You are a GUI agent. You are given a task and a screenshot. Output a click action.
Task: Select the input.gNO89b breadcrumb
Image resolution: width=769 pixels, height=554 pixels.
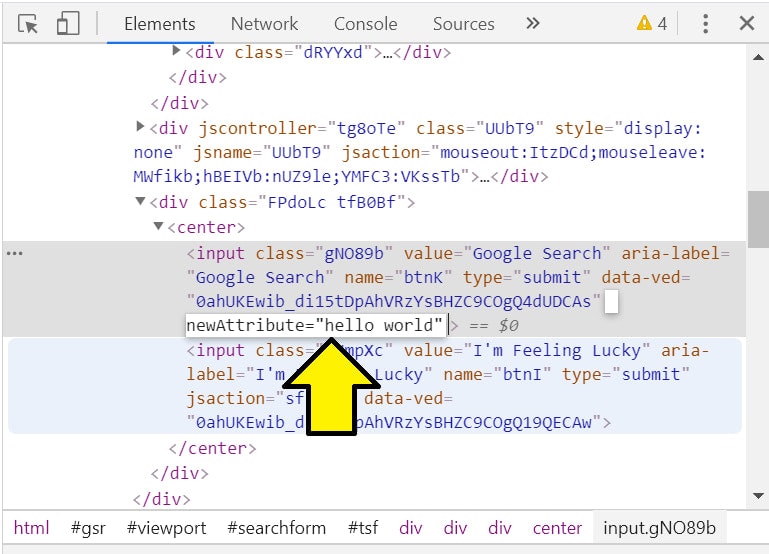point(658,528)
